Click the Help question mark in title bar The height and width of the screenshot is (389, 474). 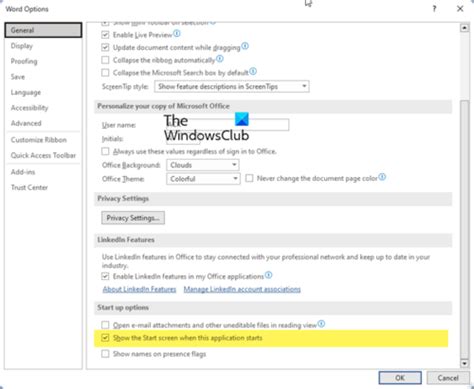point(434,9)
